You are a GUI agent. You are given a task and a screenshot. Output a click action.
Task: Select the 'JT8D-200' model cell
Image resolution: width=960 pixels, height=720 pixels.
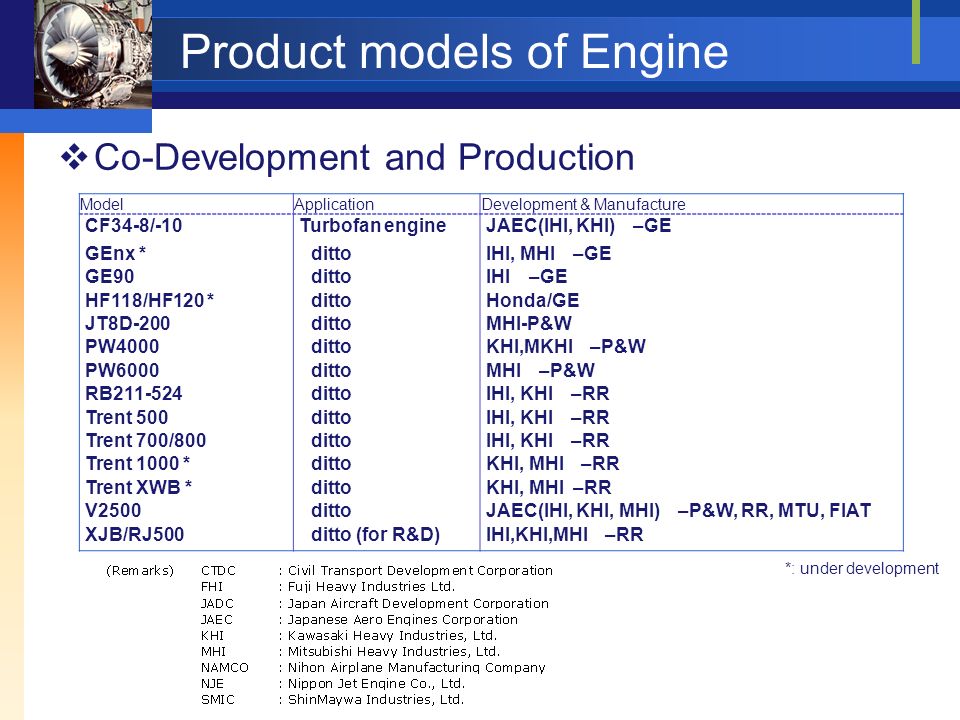127,323
